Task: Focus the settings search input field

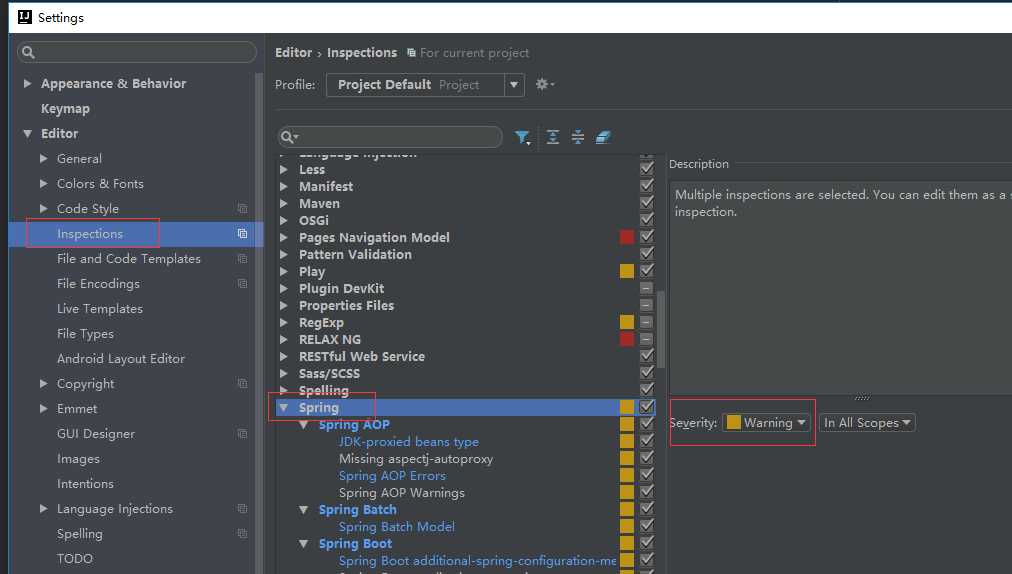Action: pos(137,52)
